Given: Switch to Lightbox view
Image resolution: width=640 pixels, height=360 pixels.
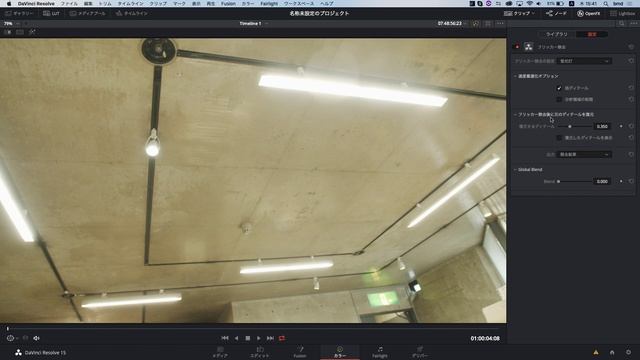Looking at the screenshot, I should [x=622, y=13].
